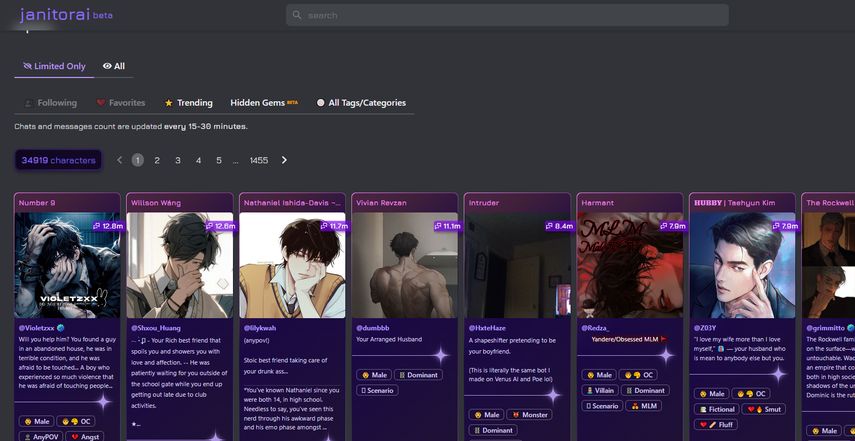Click the 34919 characters badge
This screenshot has width=855, height=441.
click(58, 160)
